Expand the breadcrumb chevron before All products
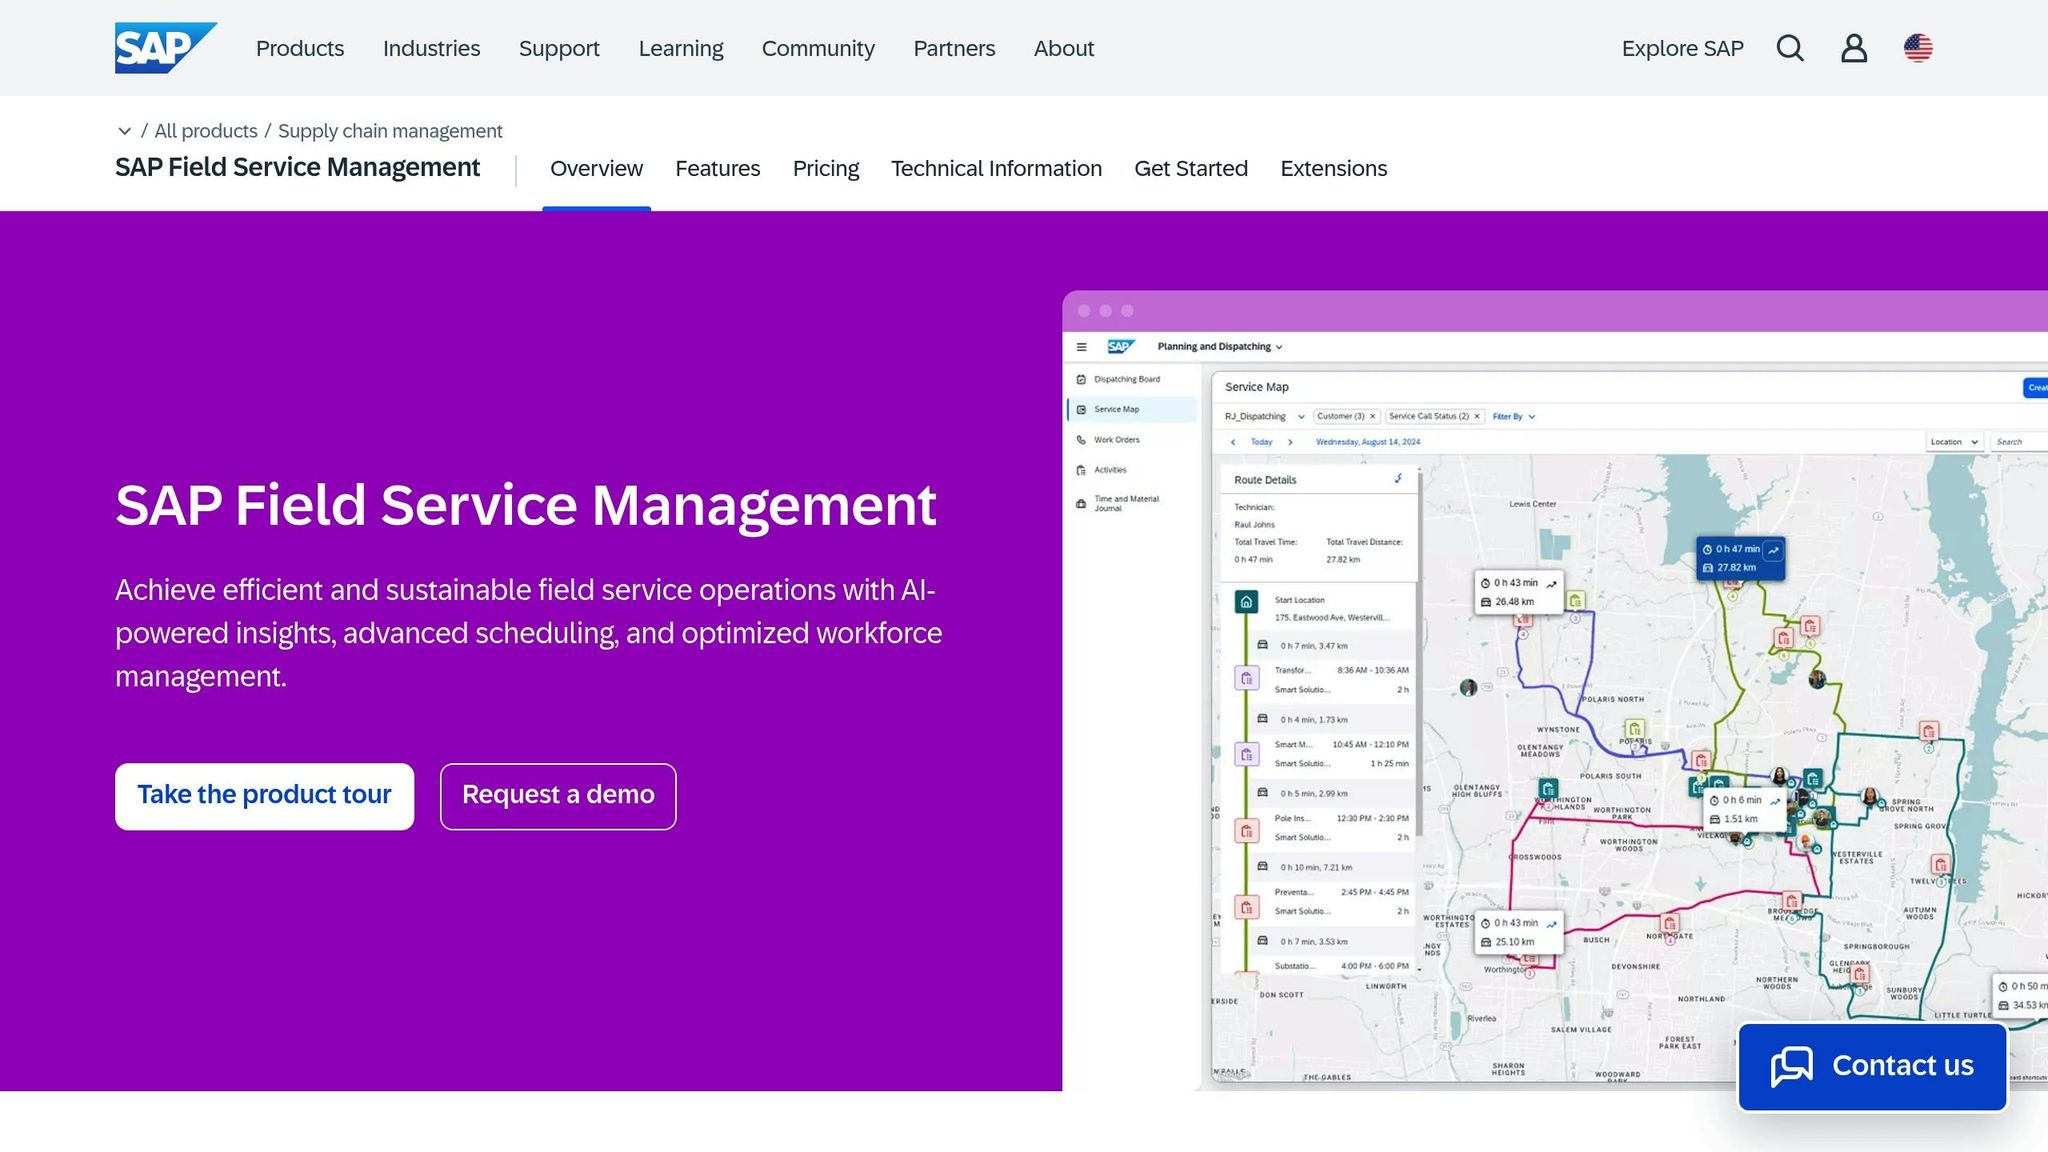This screenshot has width=2048, height=1152. tap(124, 131)
